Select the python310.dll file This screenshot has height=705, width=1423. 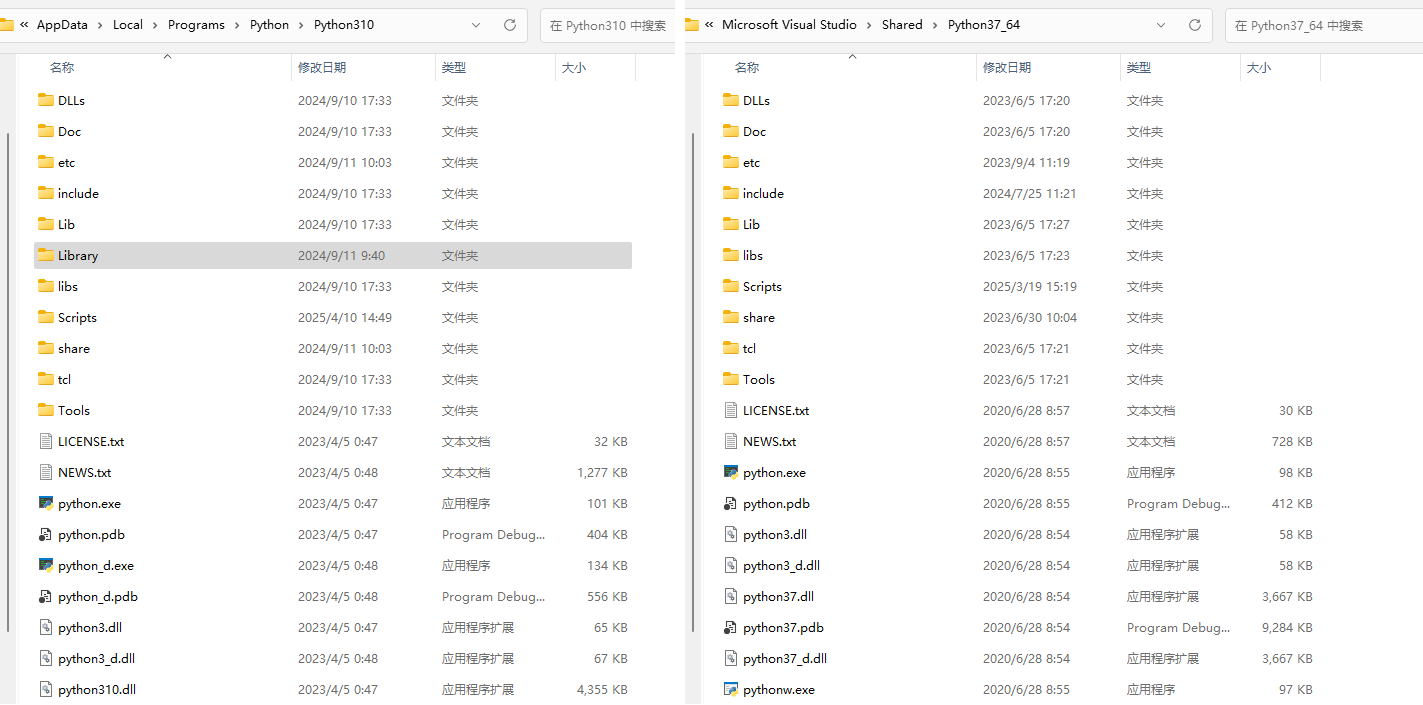click(96, 689)
